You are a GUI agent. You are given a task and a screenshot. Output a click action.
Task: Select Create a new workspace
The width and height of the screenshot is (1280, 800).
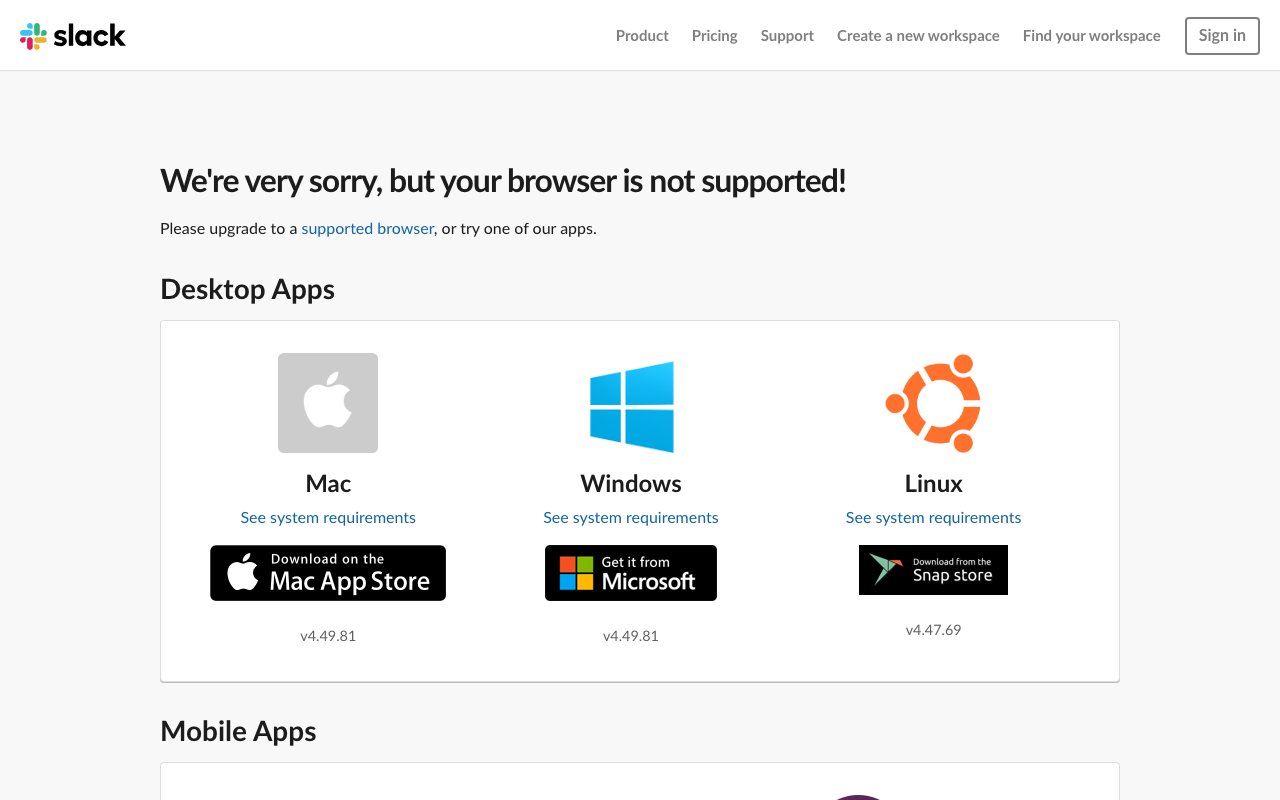(918, 36)
